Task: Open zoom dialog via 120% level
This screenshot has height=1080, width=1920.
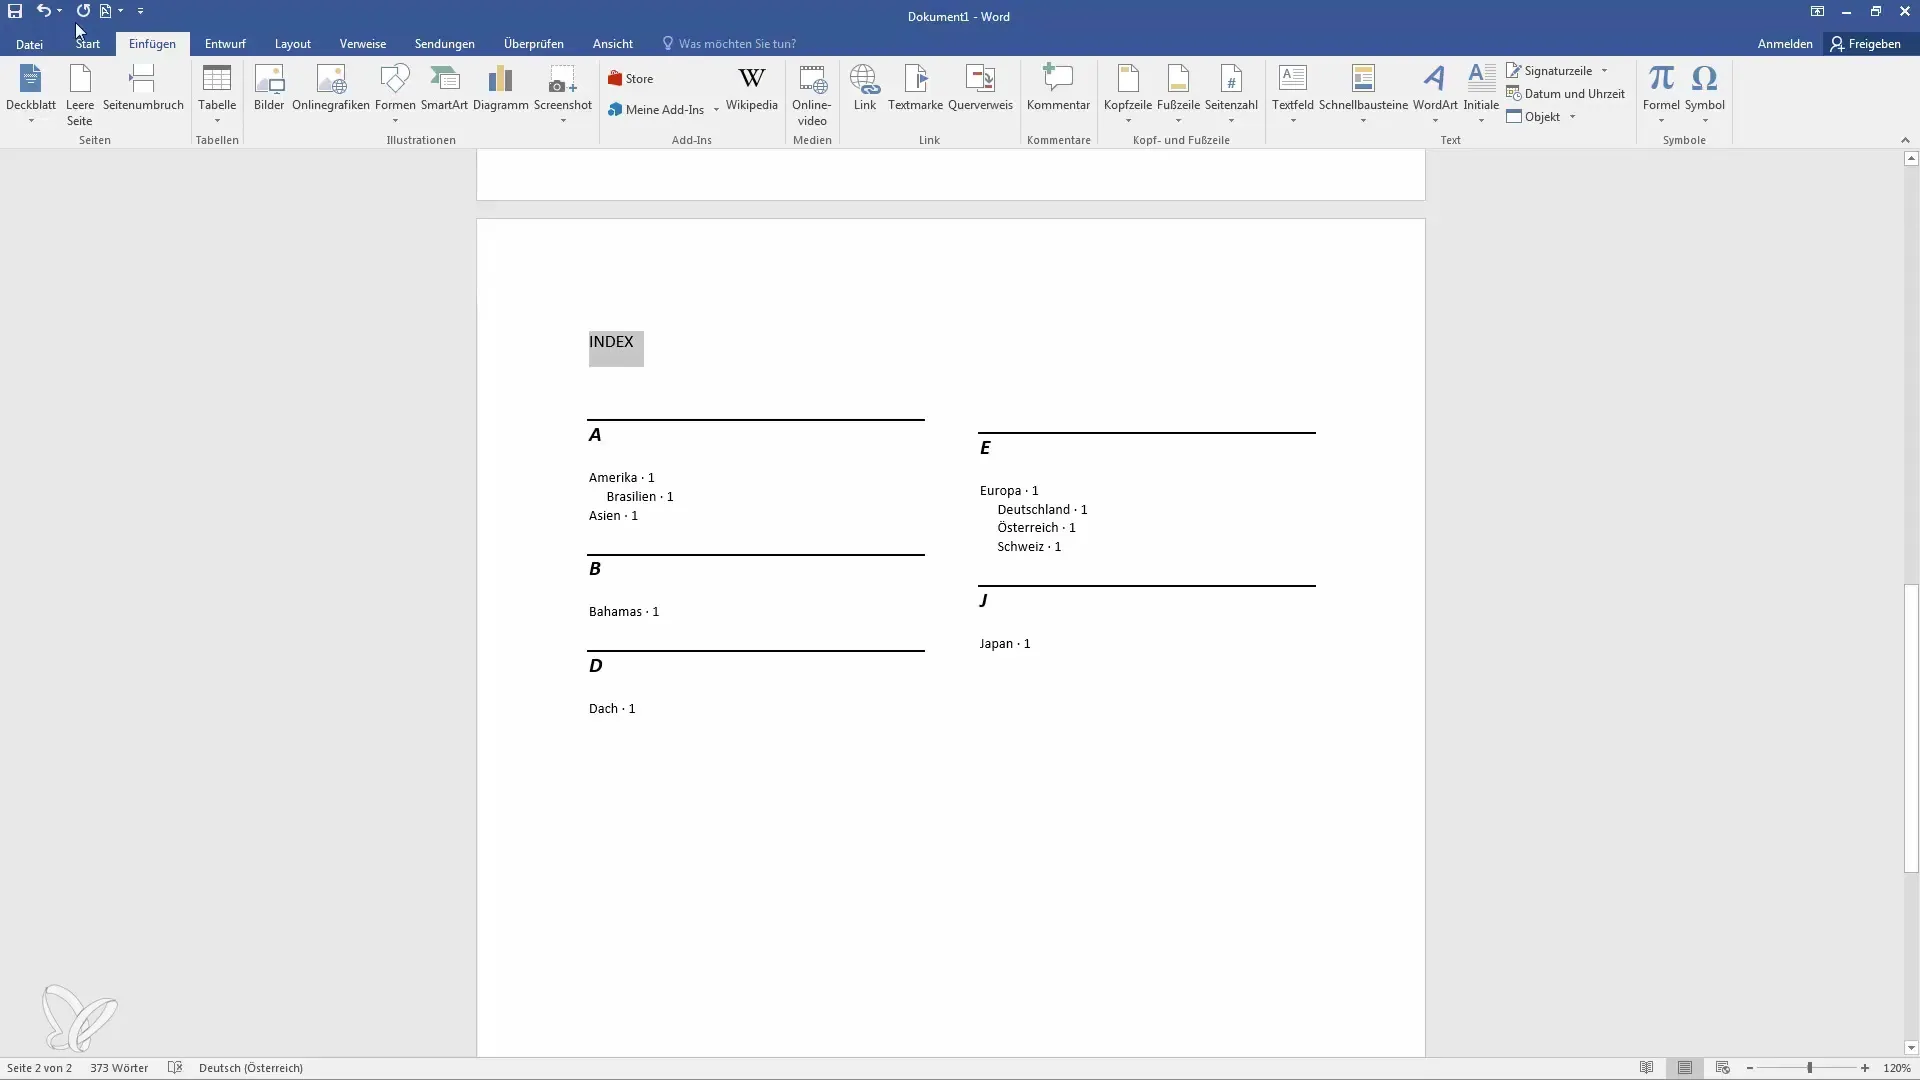Action: (x=1897, y=1068)
